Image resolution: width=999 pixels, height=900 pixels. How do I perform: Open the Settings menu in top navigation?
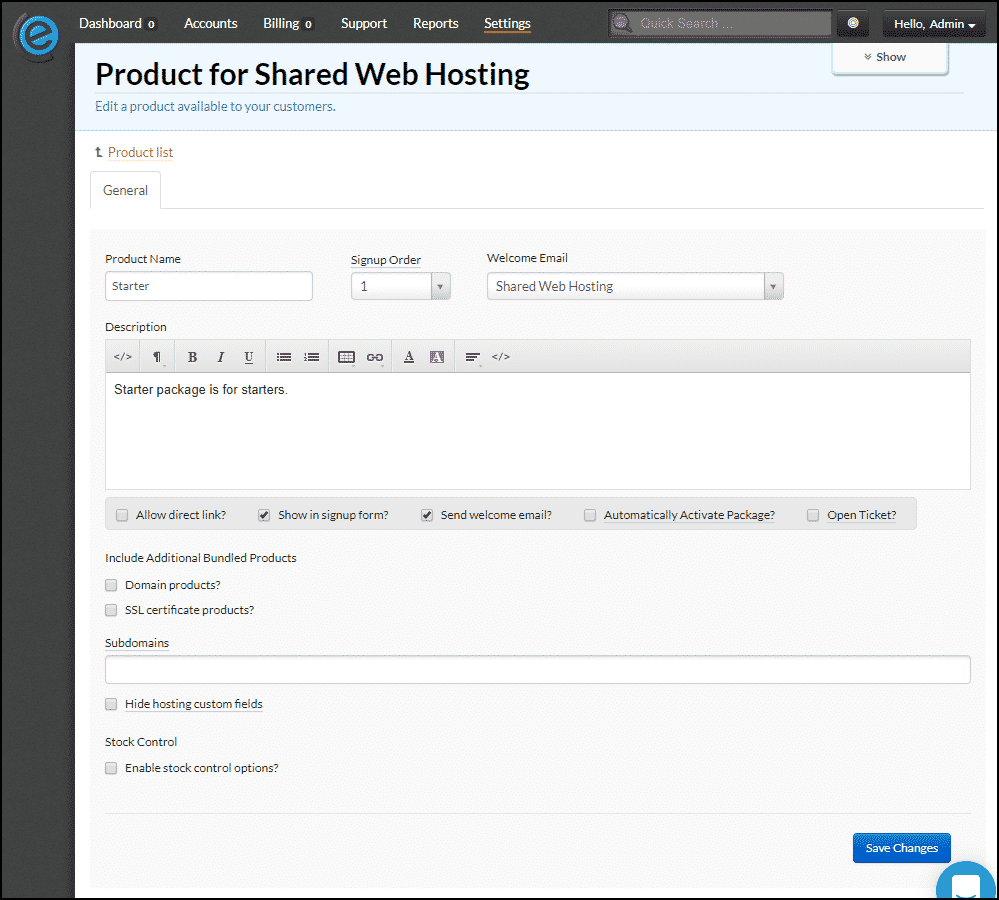pos(507,24)
